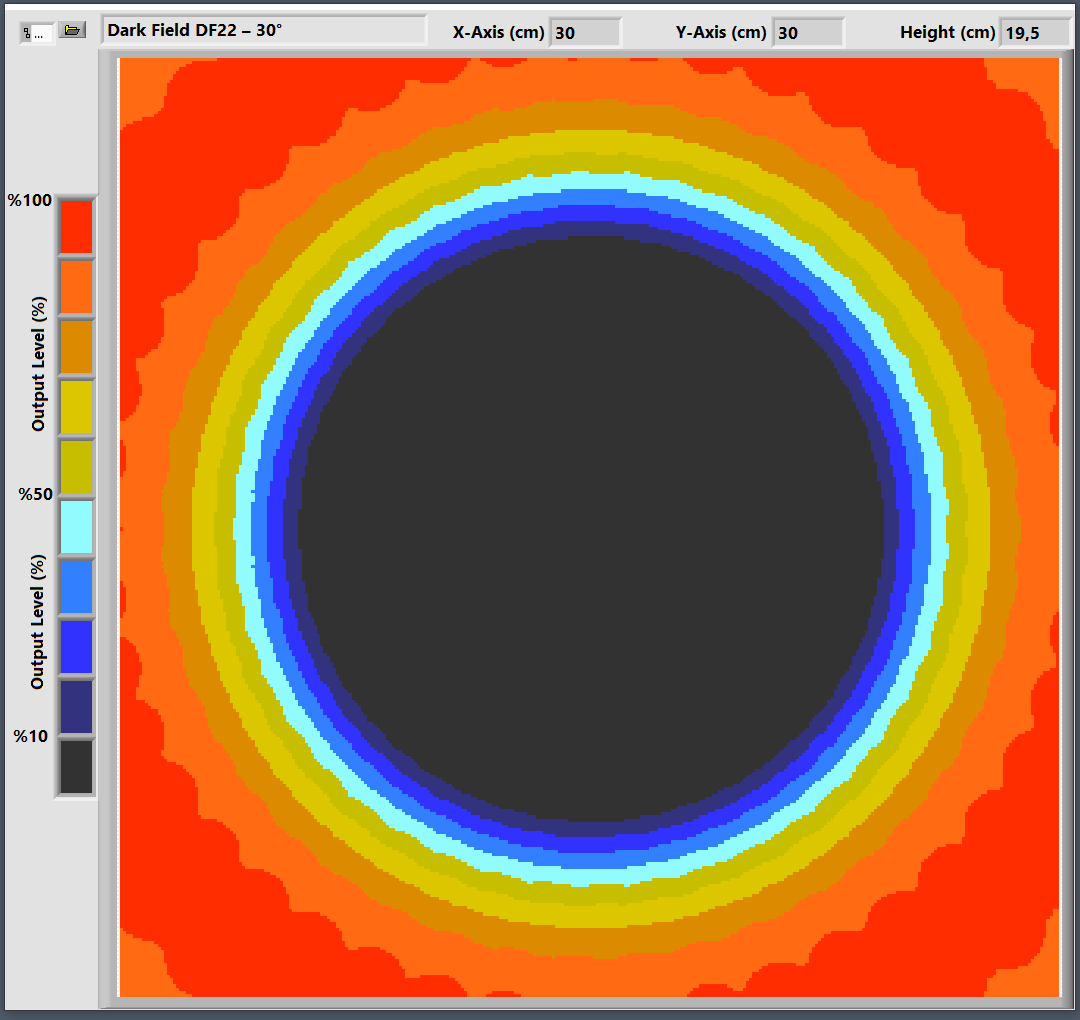The height and width of the screenshot is (1020, 1080).
Task: Pick the olive yellow legend swatch
Action: [x=76, y=466]
